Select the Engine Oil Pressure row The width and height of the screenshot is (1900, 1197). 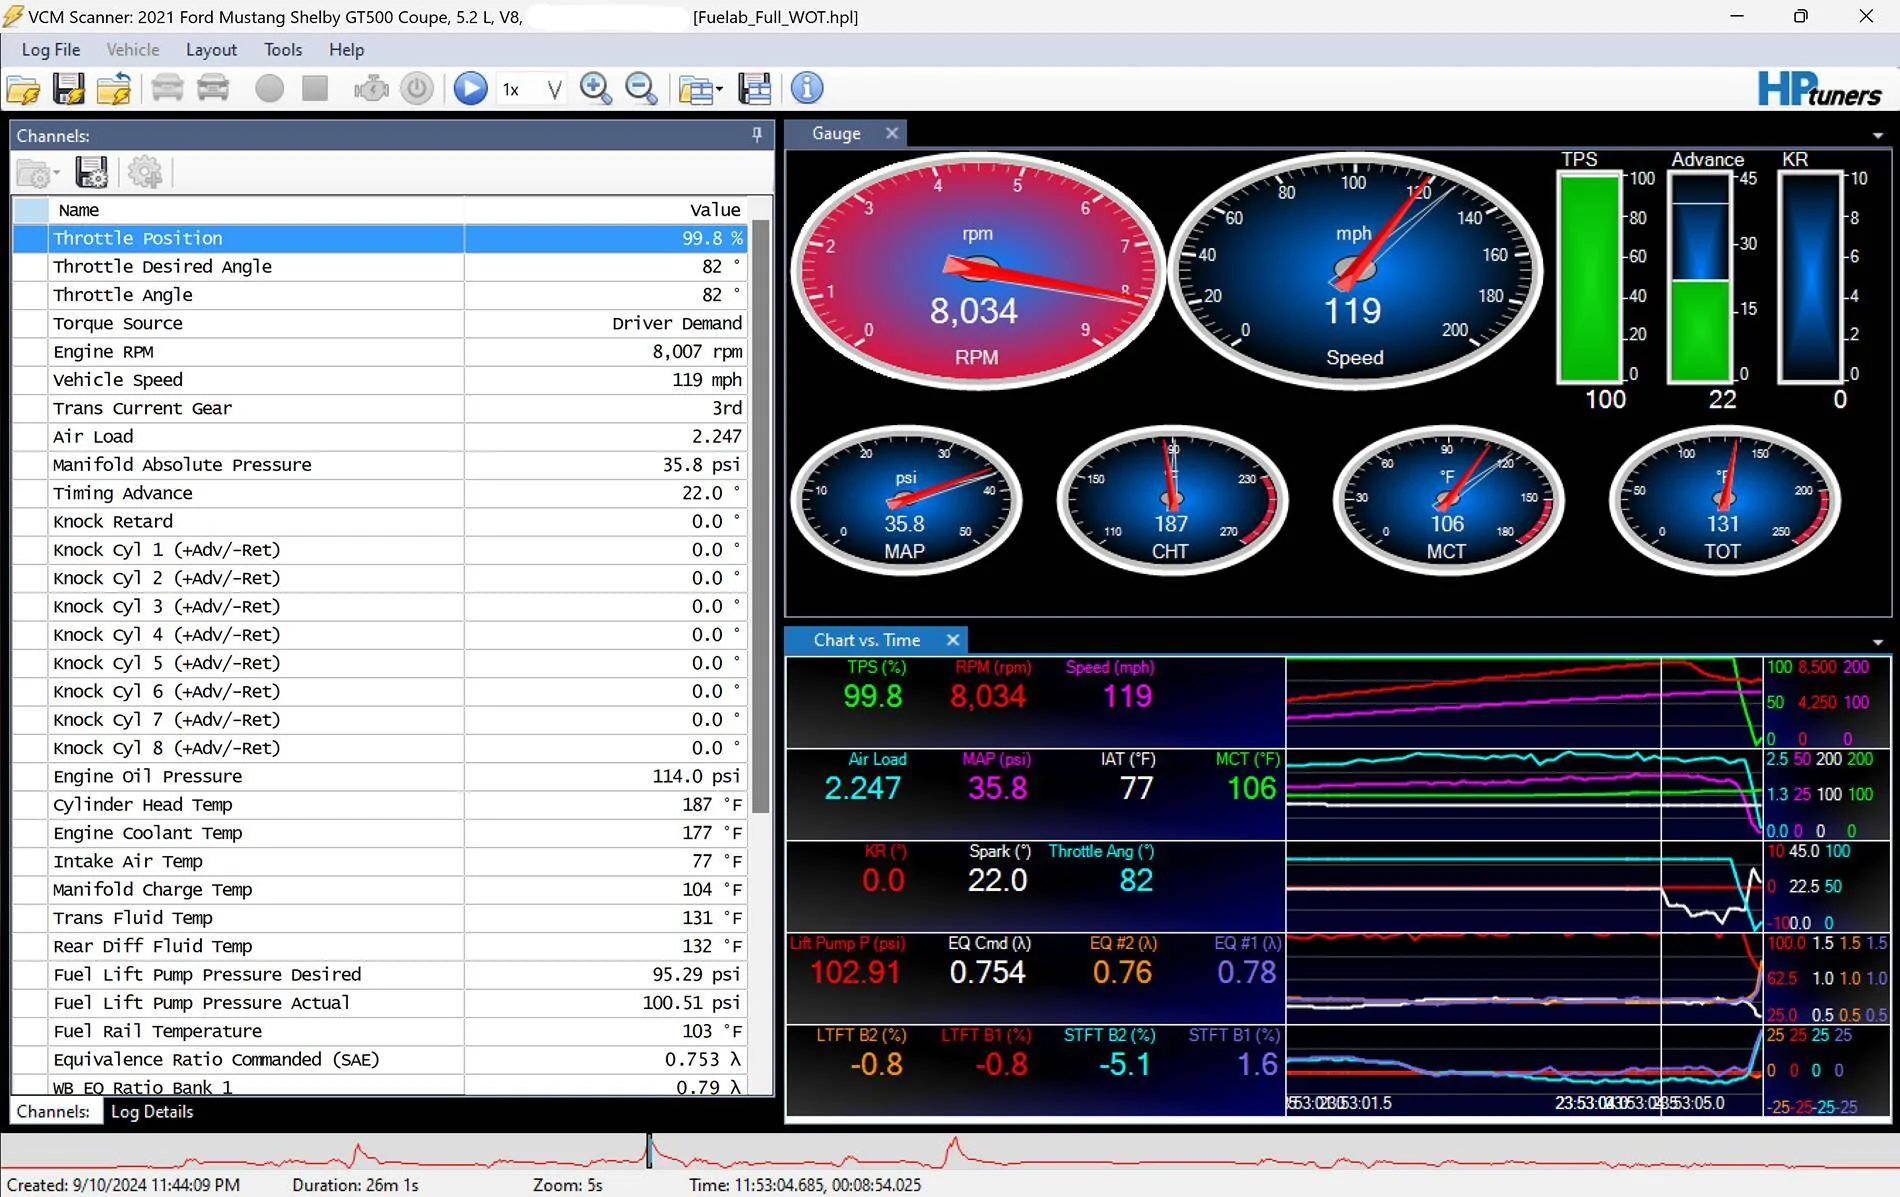pyautogui.click(x=380, y=776)
